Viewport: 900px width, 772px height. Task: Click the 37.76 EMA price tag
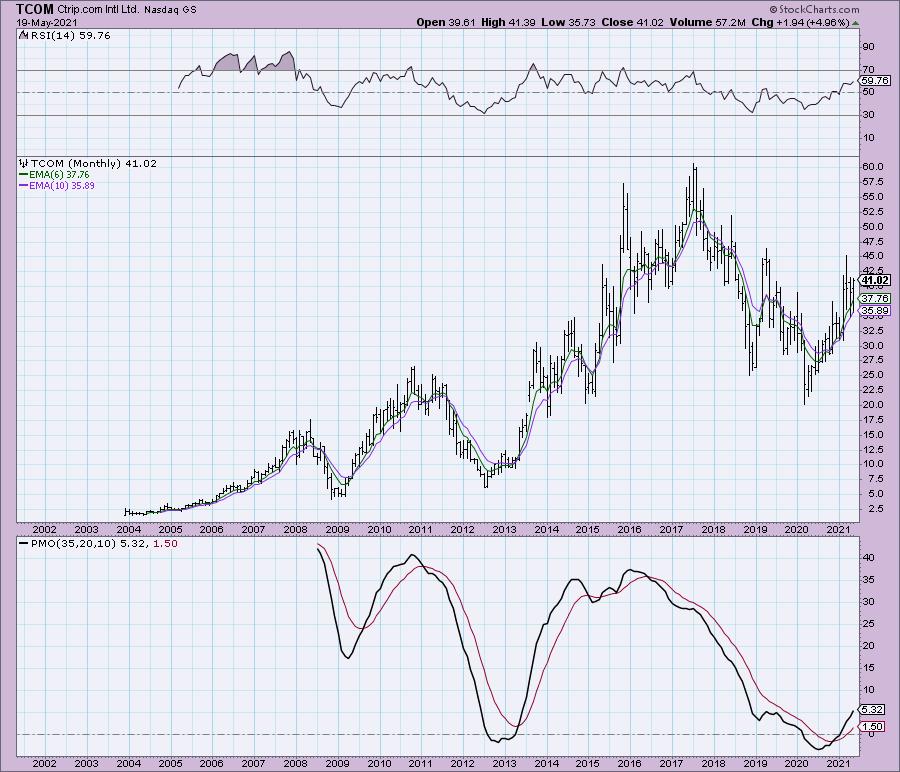pyautogui.click(x=875, y=298)
